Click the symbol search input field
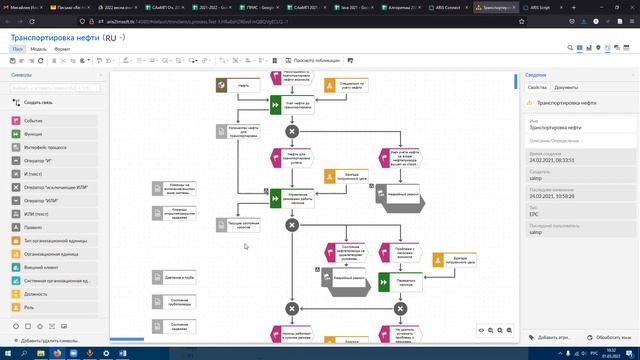 click(x=55, y=88)
